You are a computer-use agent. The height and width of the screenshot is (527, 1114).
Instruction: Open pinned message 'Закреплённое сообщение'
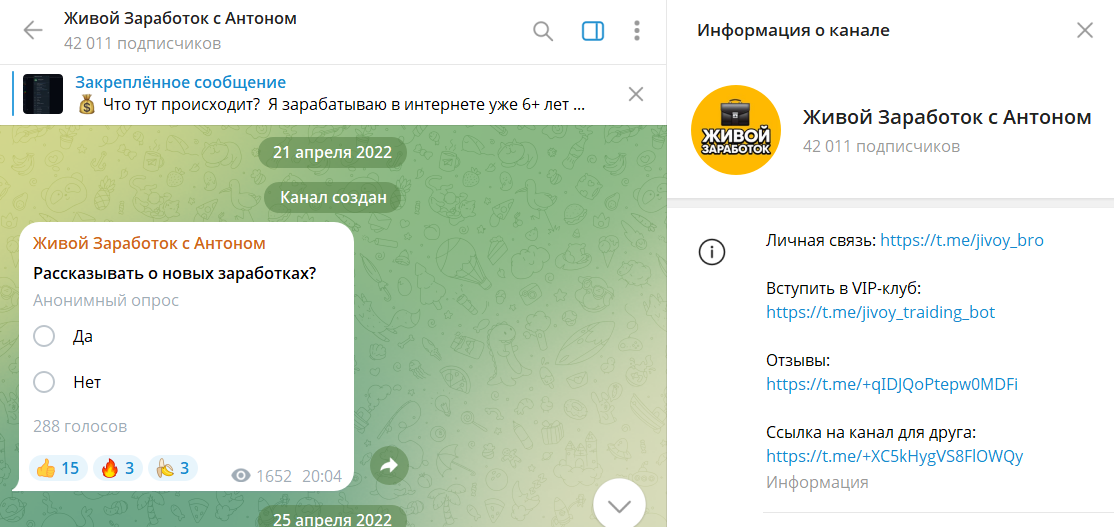click(180, 82)
